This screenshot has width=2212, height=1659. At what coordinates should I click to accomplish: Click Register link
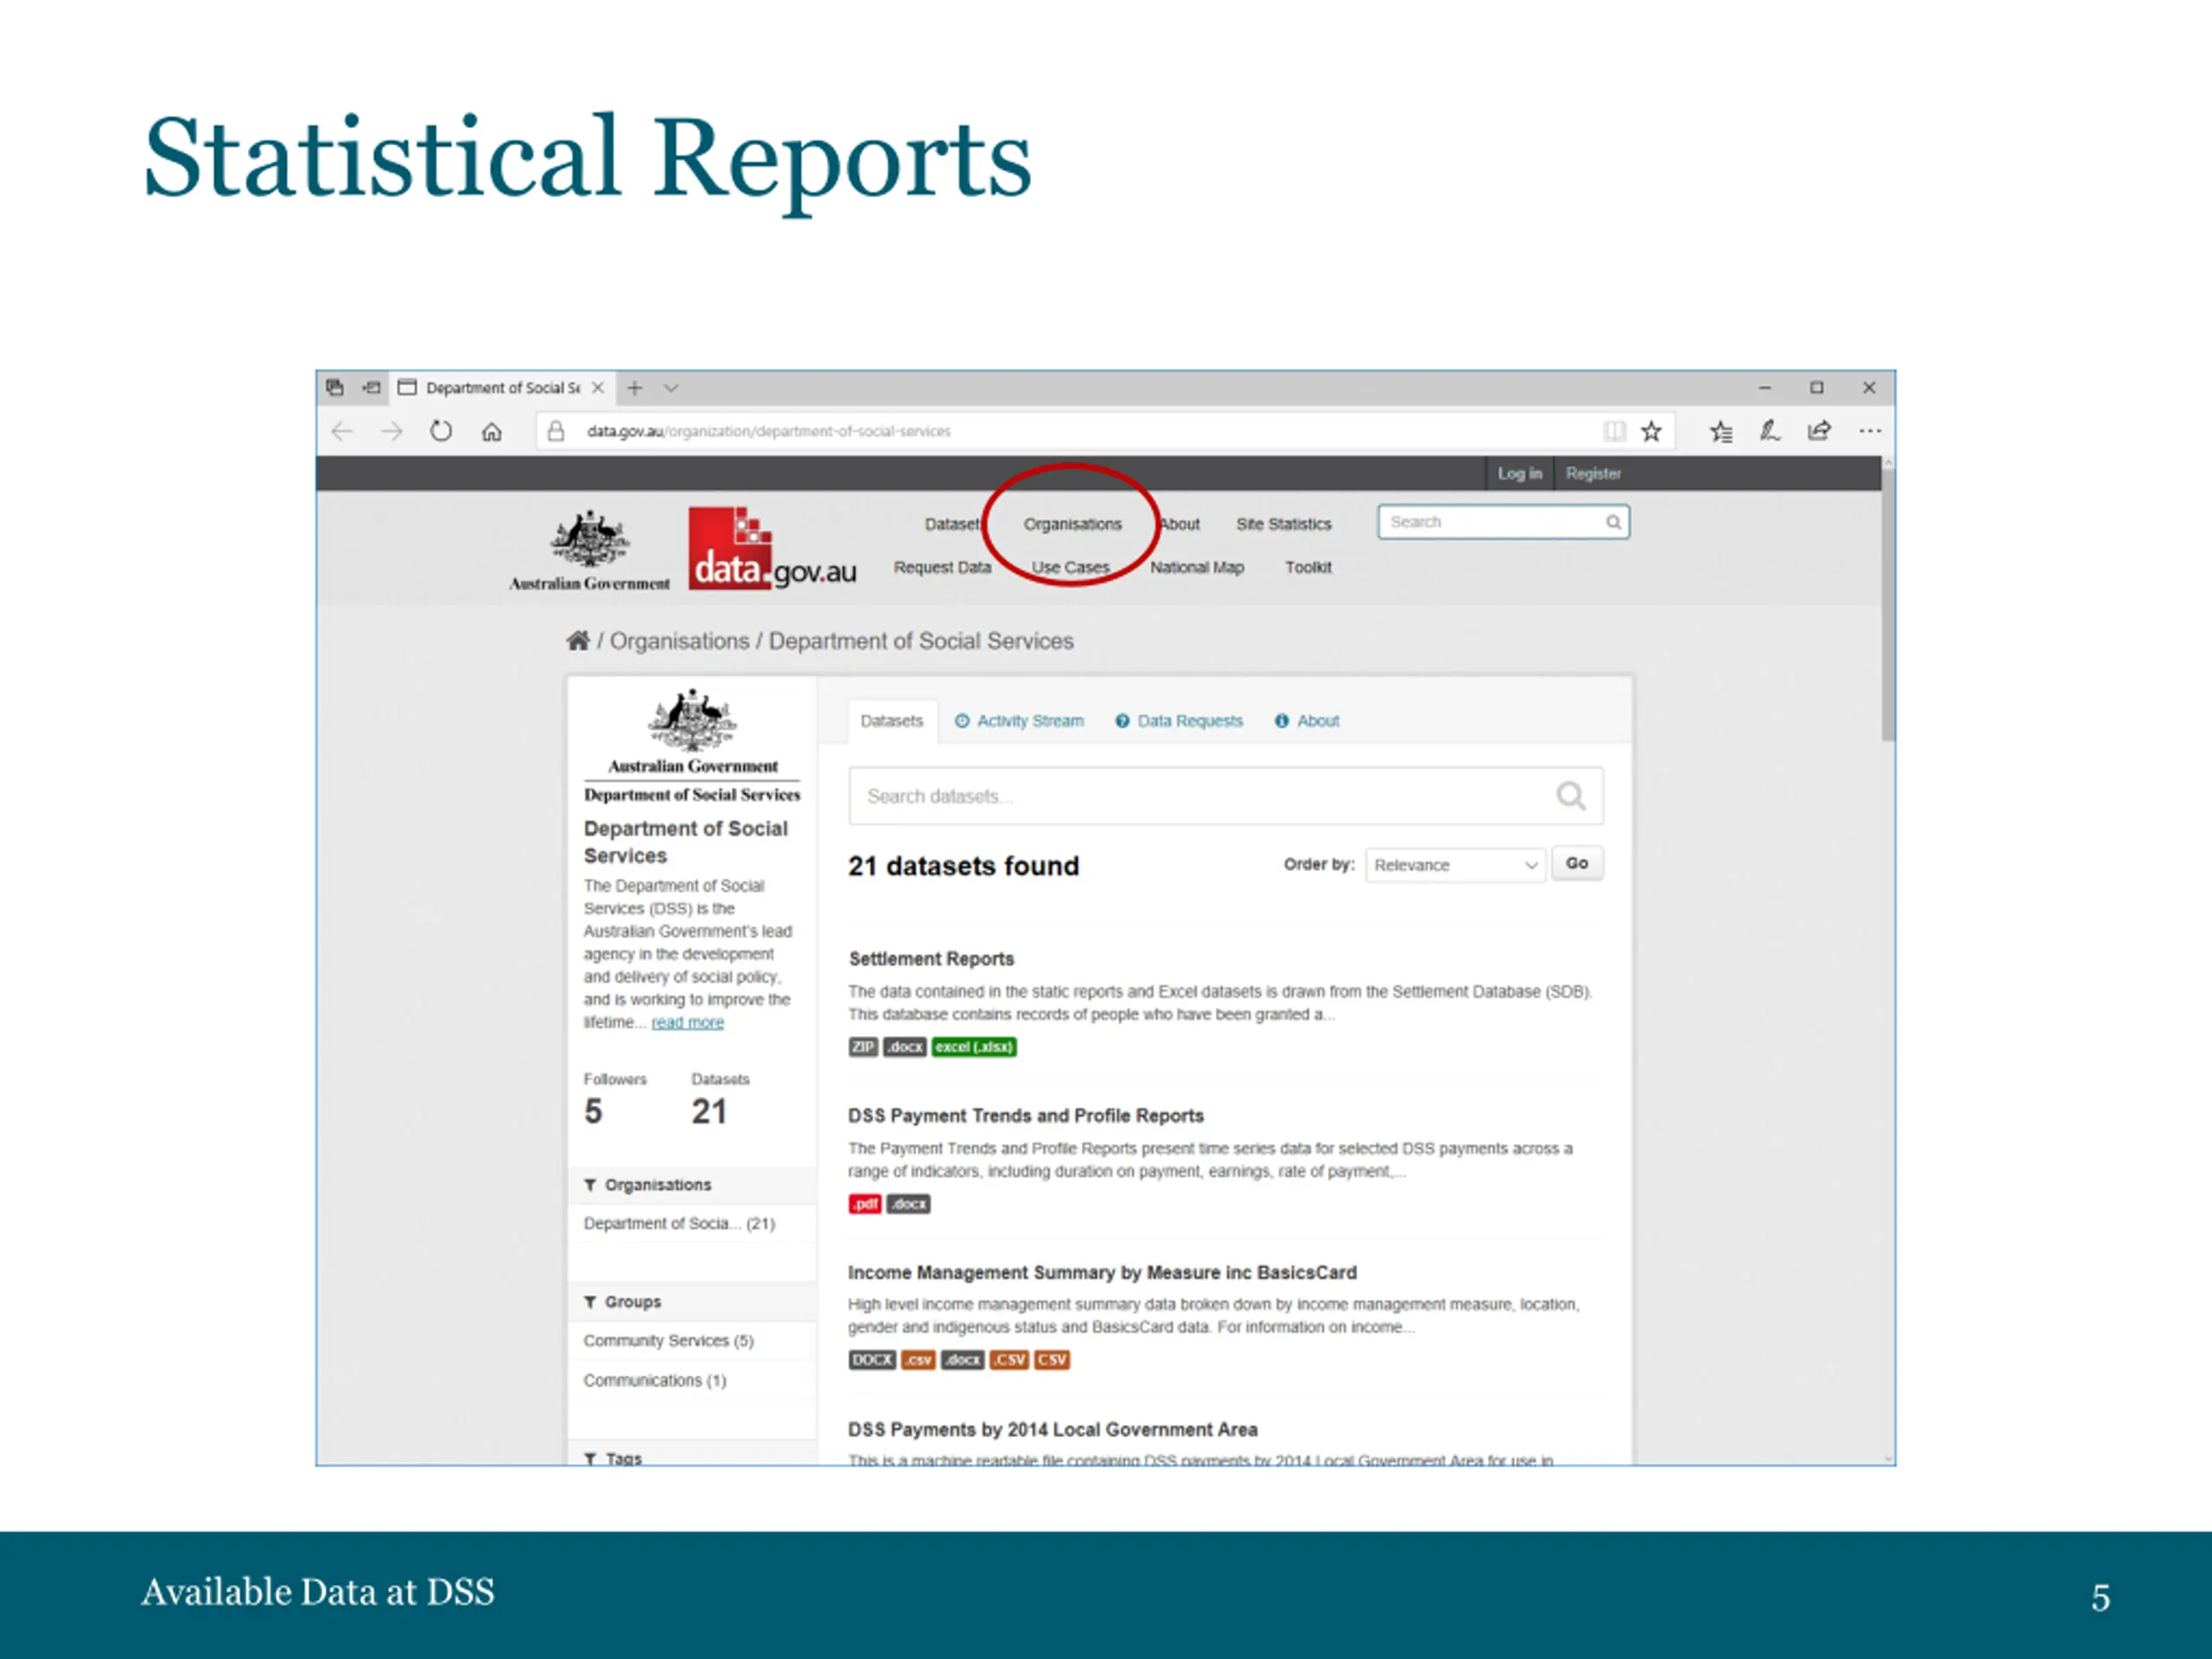pos(1593,474)
